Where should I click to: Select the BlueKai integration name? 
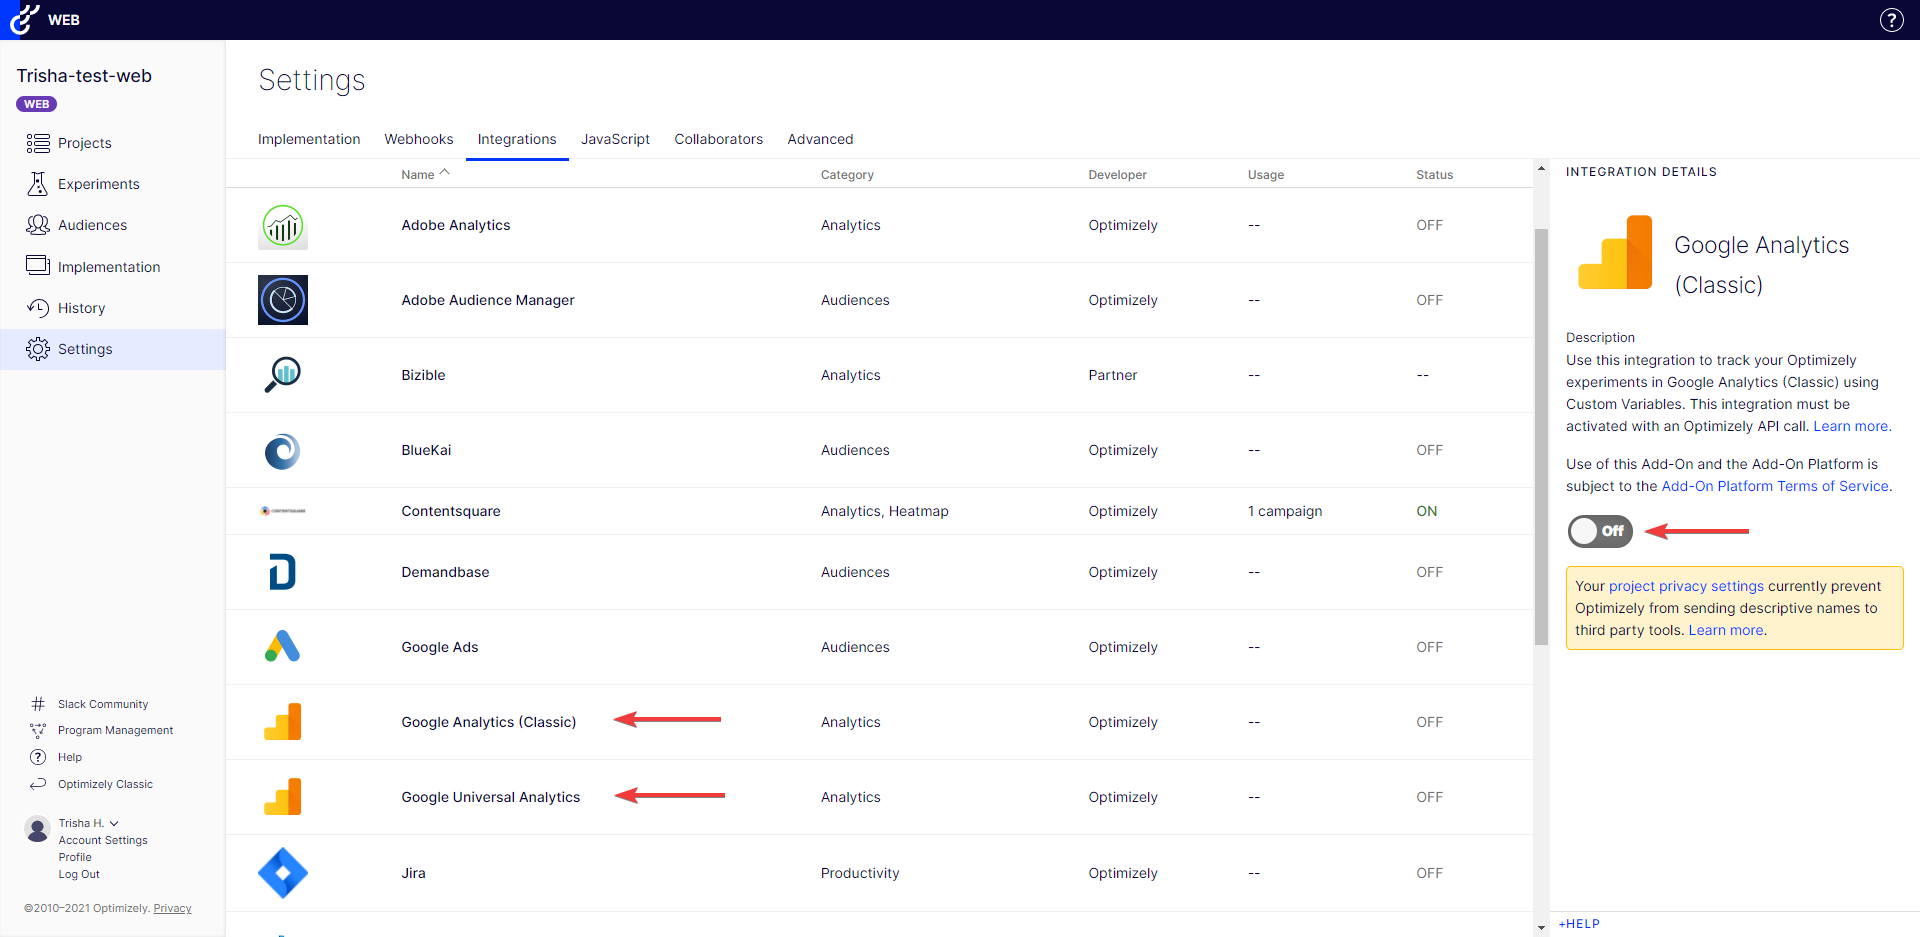pos(426,450)
